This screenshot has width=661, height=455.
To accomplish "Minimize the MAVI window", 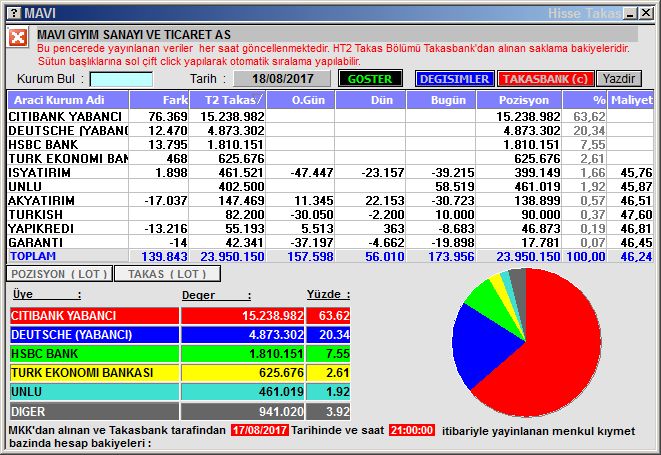I will [x=631, y=13].
